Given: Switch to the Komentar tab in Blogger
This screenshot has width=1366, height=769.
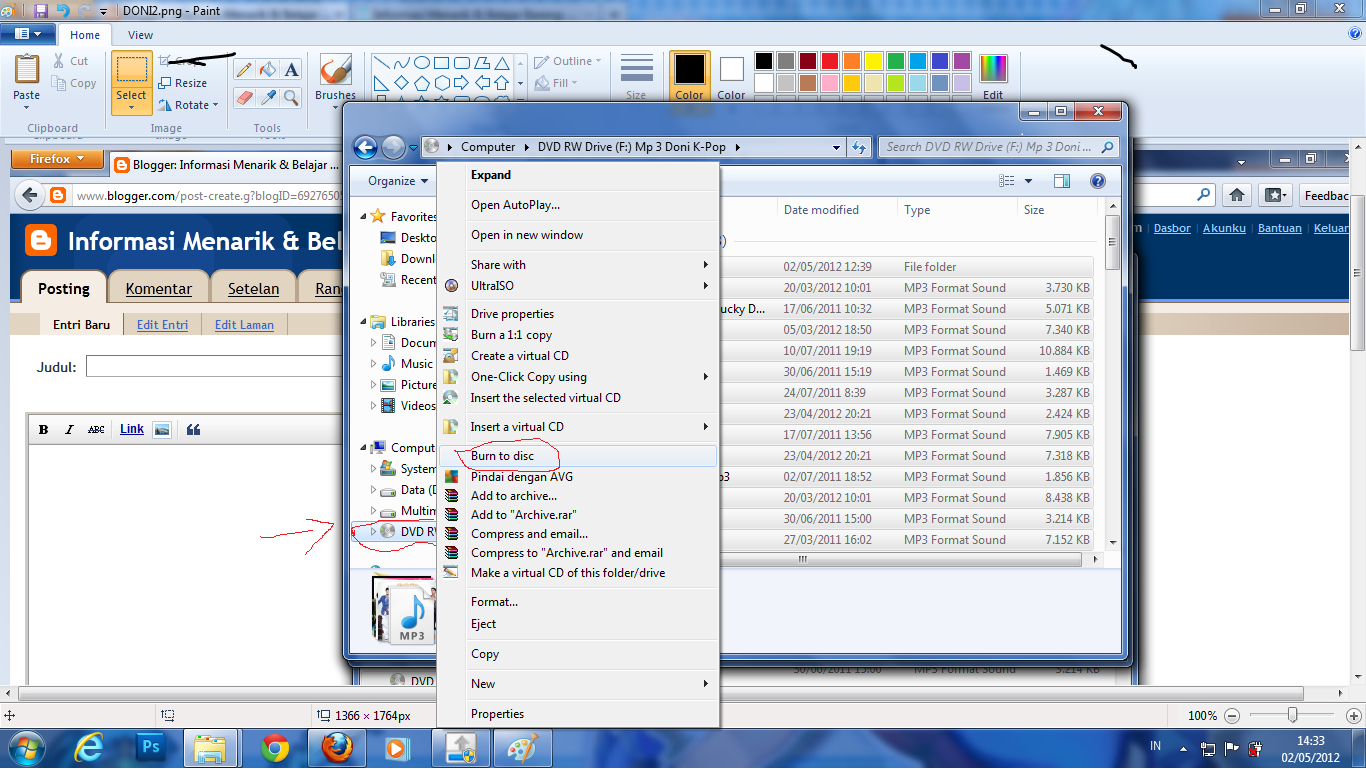Looking at the screenshot, I should click(158, 288).
